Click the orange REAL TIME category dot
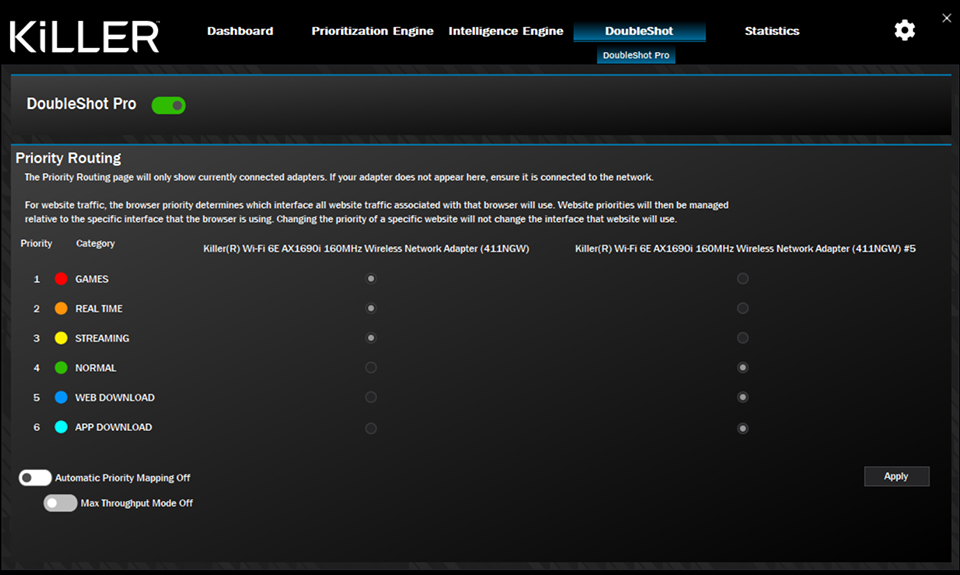Viewport: 960px width, 575px height. [61, 308]
